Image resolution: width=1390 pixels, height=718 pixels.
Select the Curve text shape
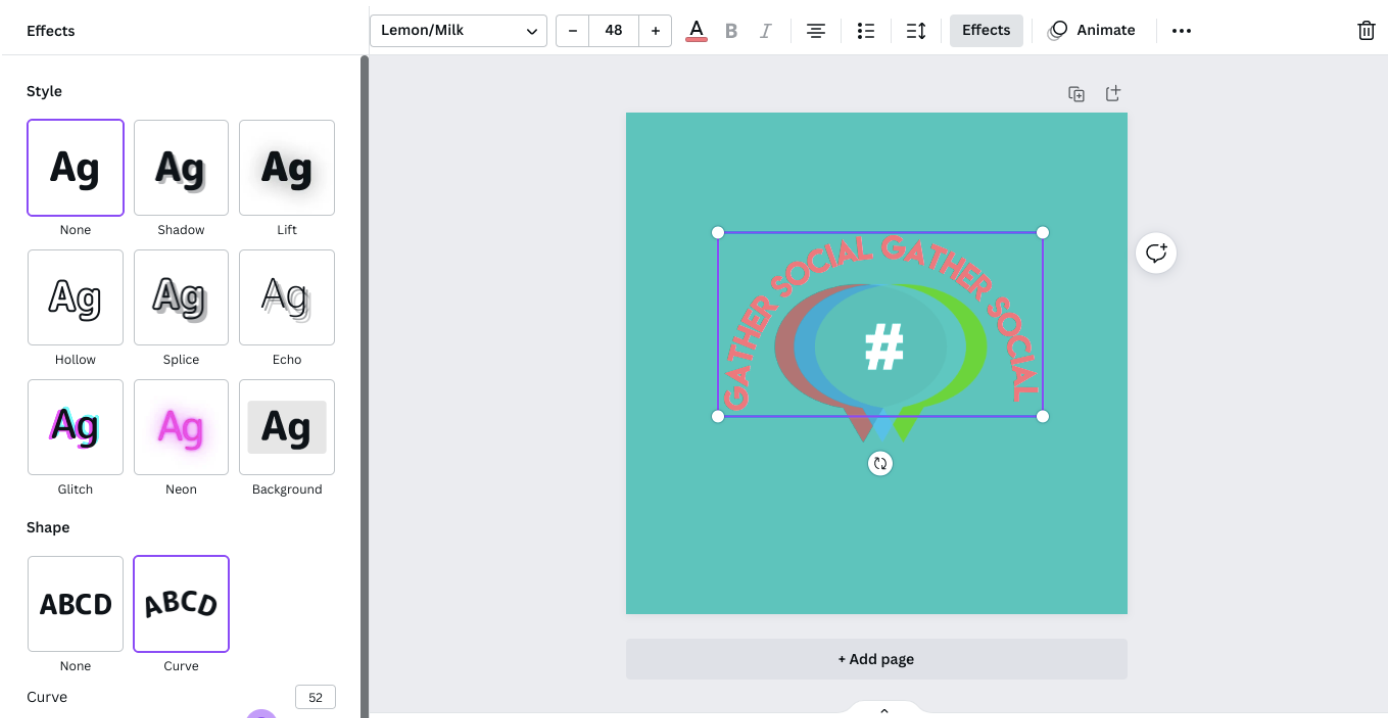pyautogui.click(x=181, y=604)
